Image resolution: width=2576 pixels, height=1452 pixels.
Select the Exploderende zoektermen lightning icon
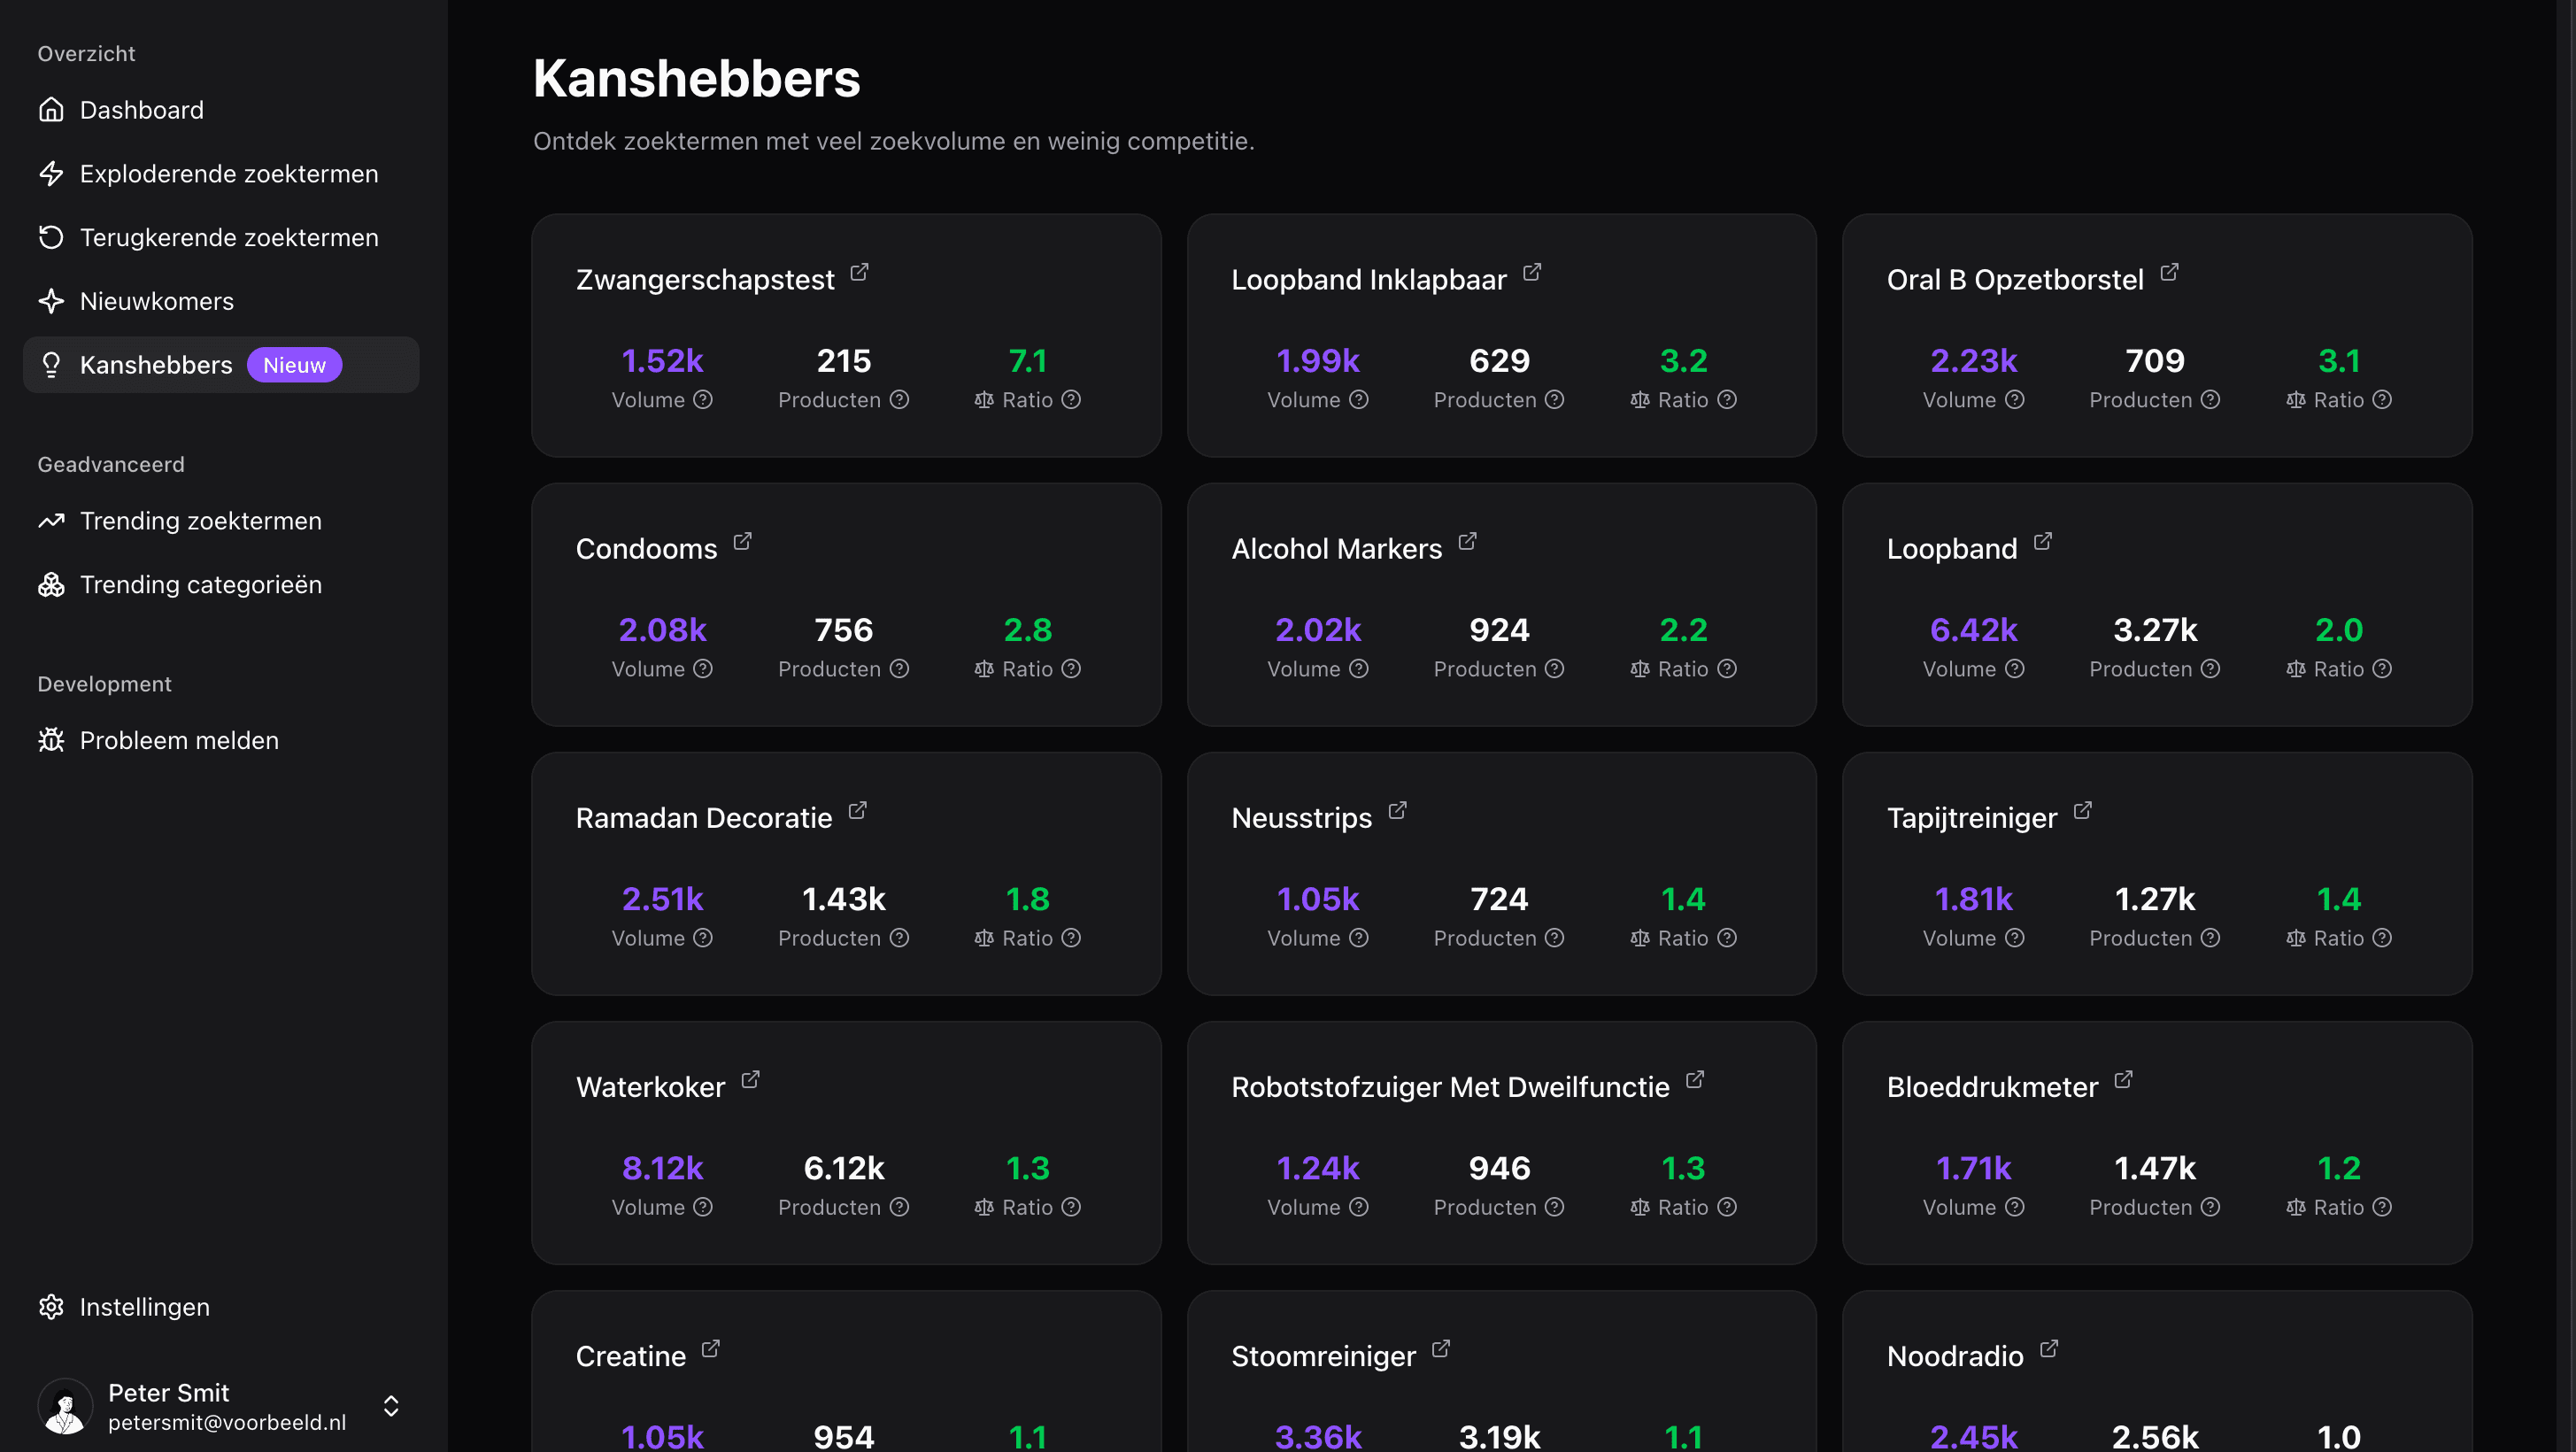pos(51,173)
